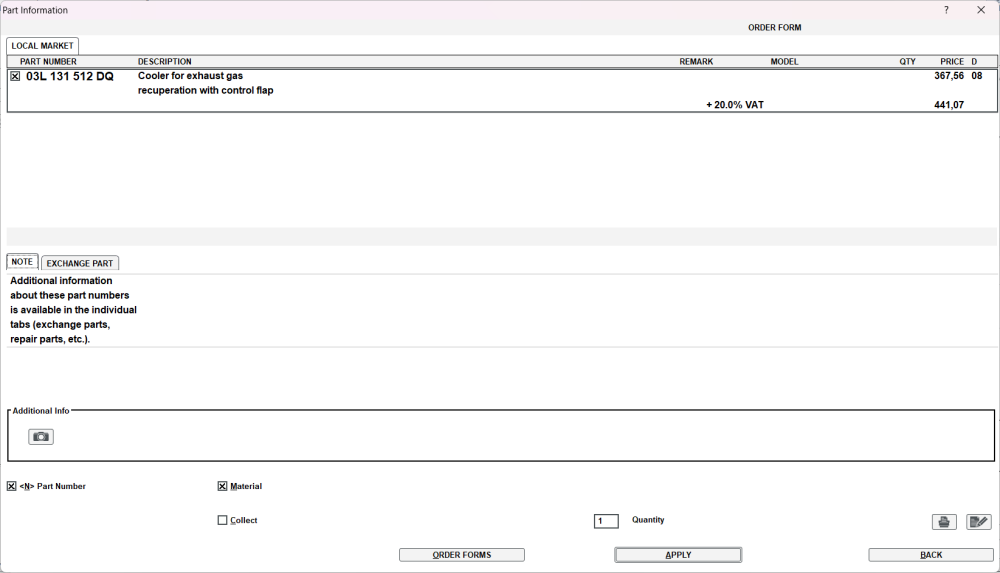Click the 'Cooler for exhaust gas' description
Screen dimensions: 1000x573
tap(190, 75)
